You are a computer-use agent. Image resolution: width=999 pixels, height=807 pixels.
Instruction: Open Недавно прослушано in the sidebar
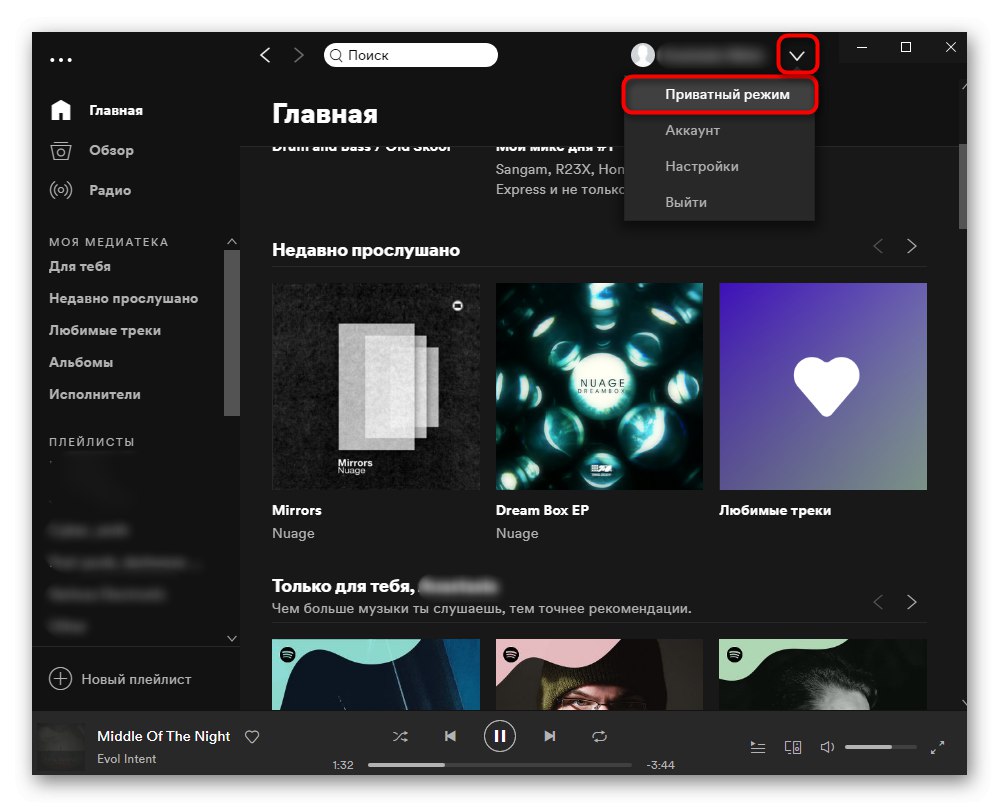pos(124,298)
